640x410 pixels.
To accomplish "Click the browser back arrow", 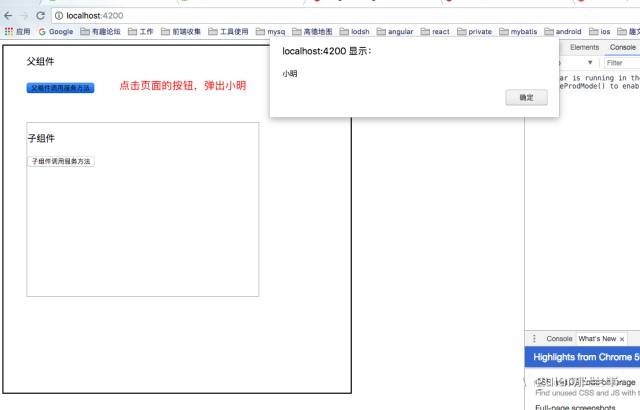I will [x=9, y=16].
